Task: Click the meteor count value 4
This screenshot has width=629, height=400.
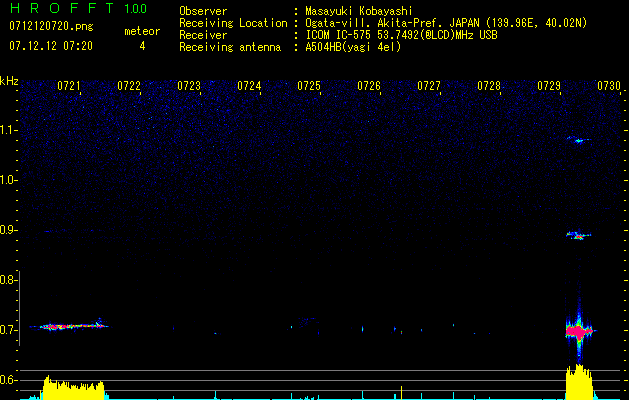Action: (142, 46)
